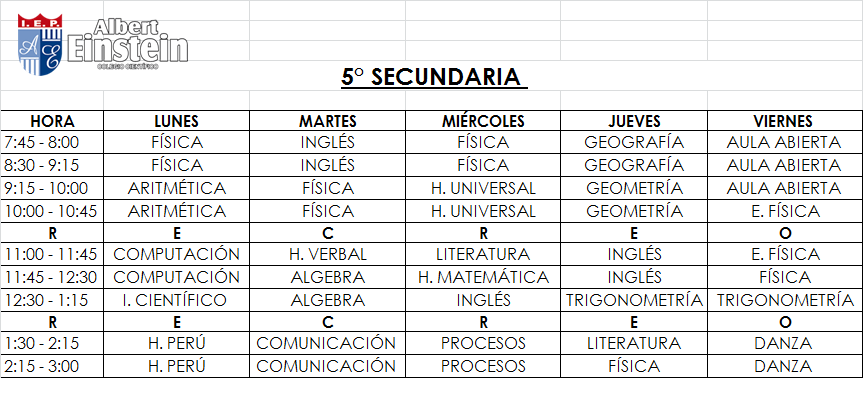This screenshot has width=863, height=407.
Task: Click Thursday's GEOMETRÍA cell at 9:15 - 10:00
Action: 634,188
